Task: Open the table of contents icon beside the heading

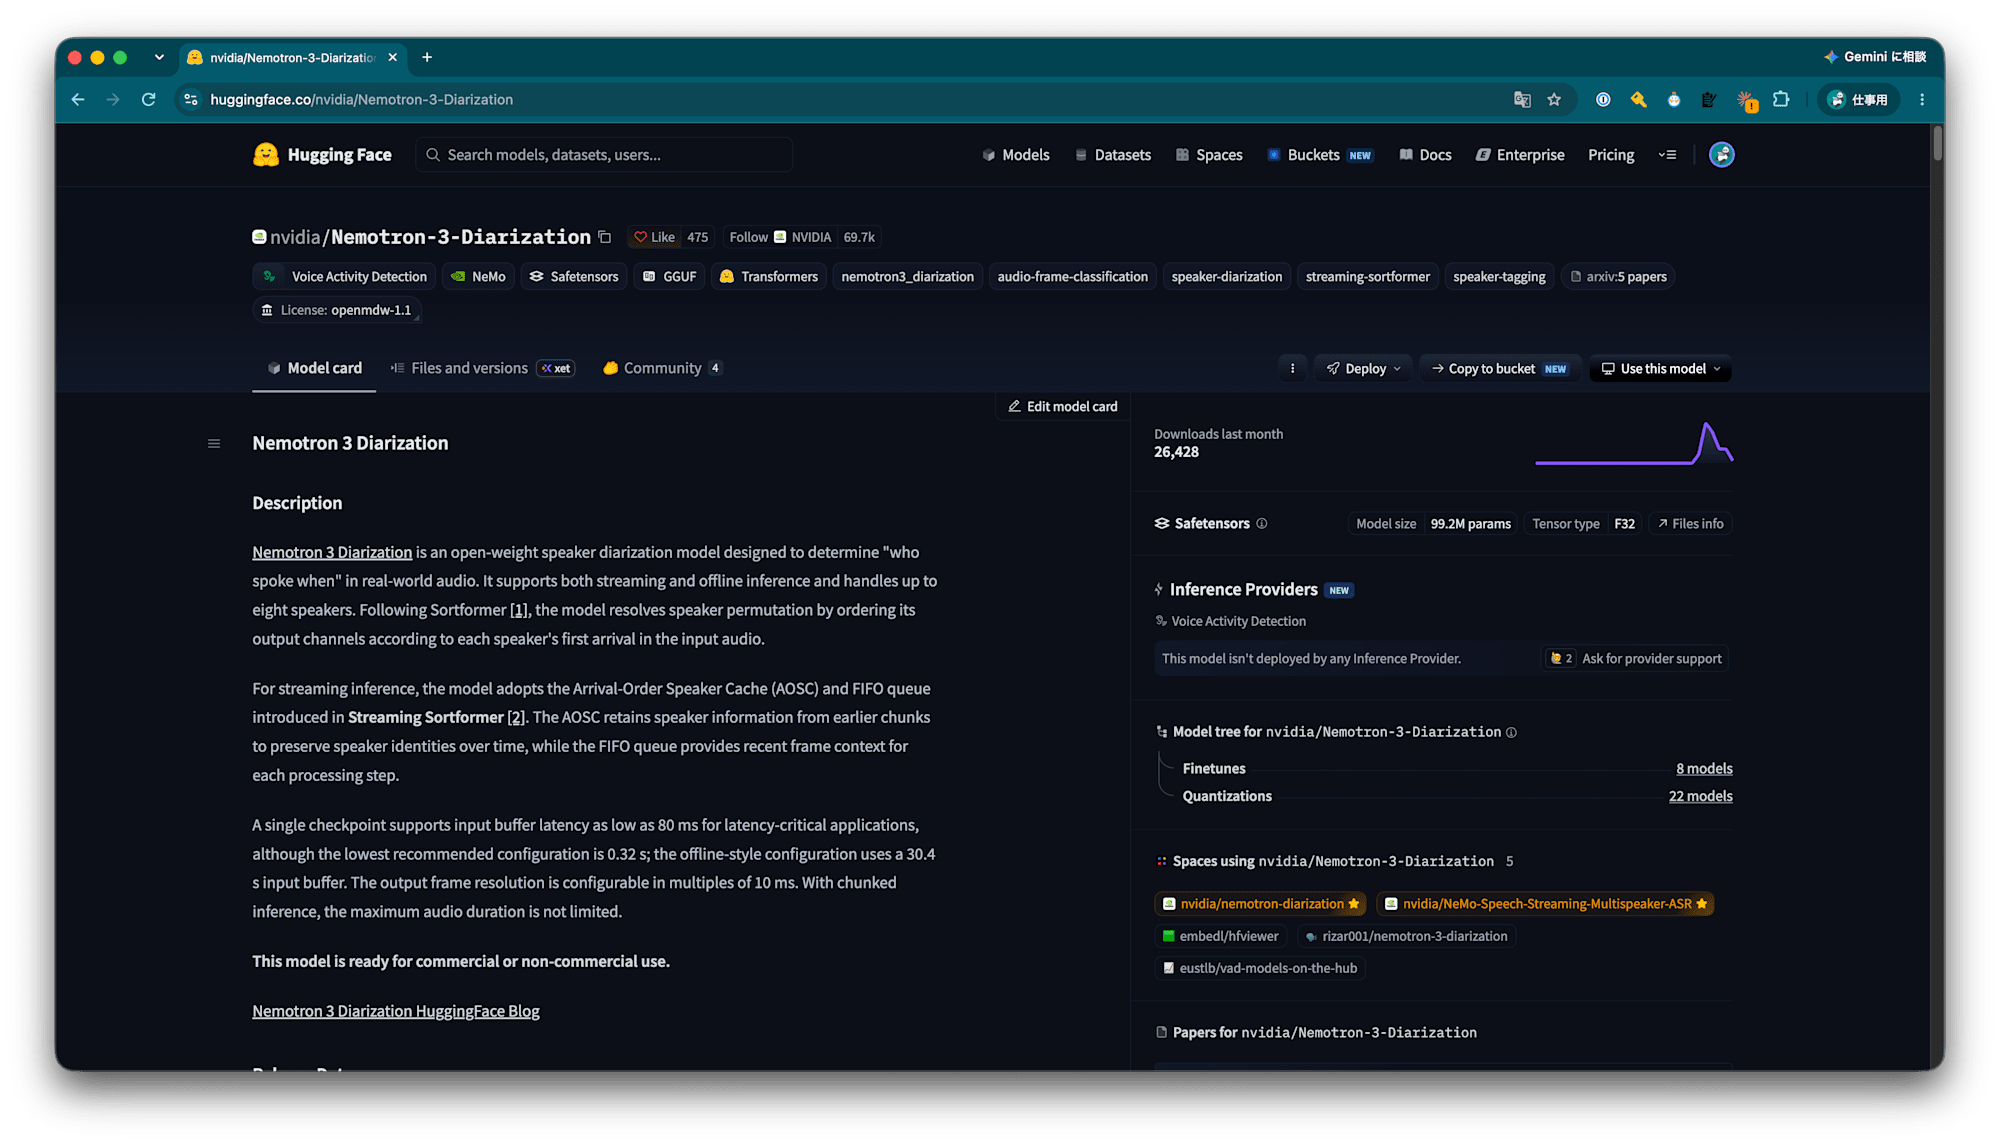Action: 214,443
